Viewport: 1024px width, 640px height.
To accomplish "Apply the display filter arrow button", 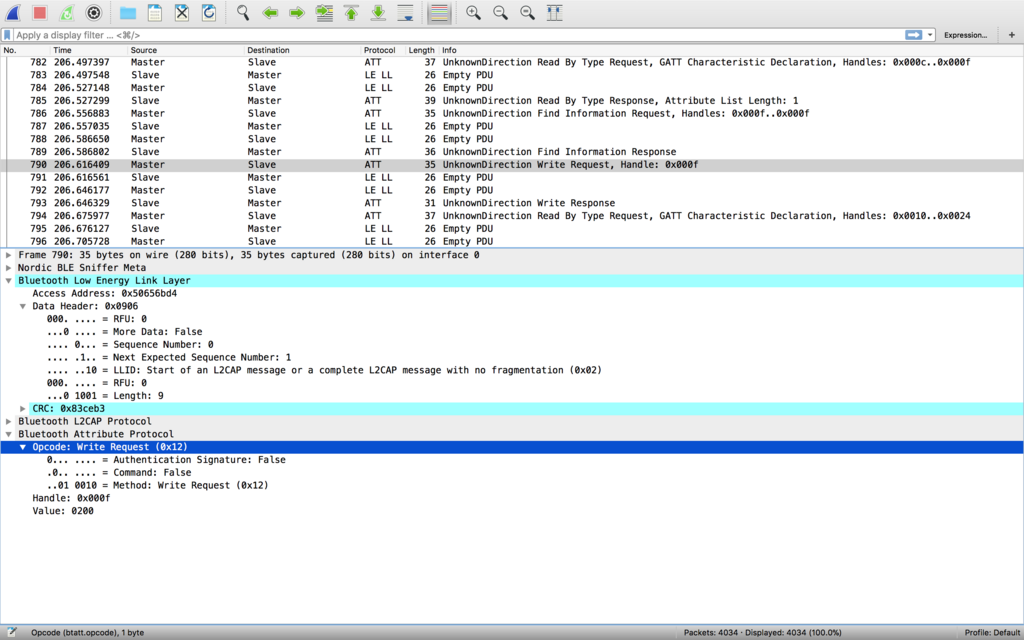I will click(914, 35).
